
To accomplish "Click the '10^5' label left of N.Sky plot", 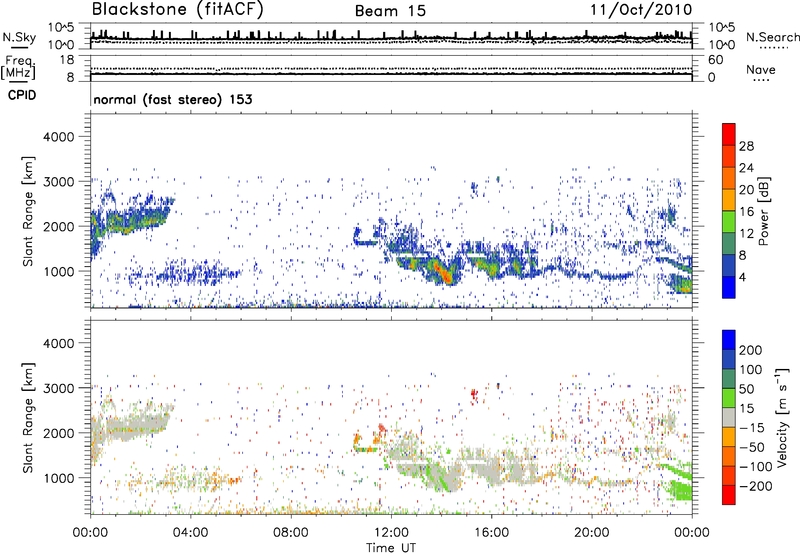I will [x=61, y=28].
